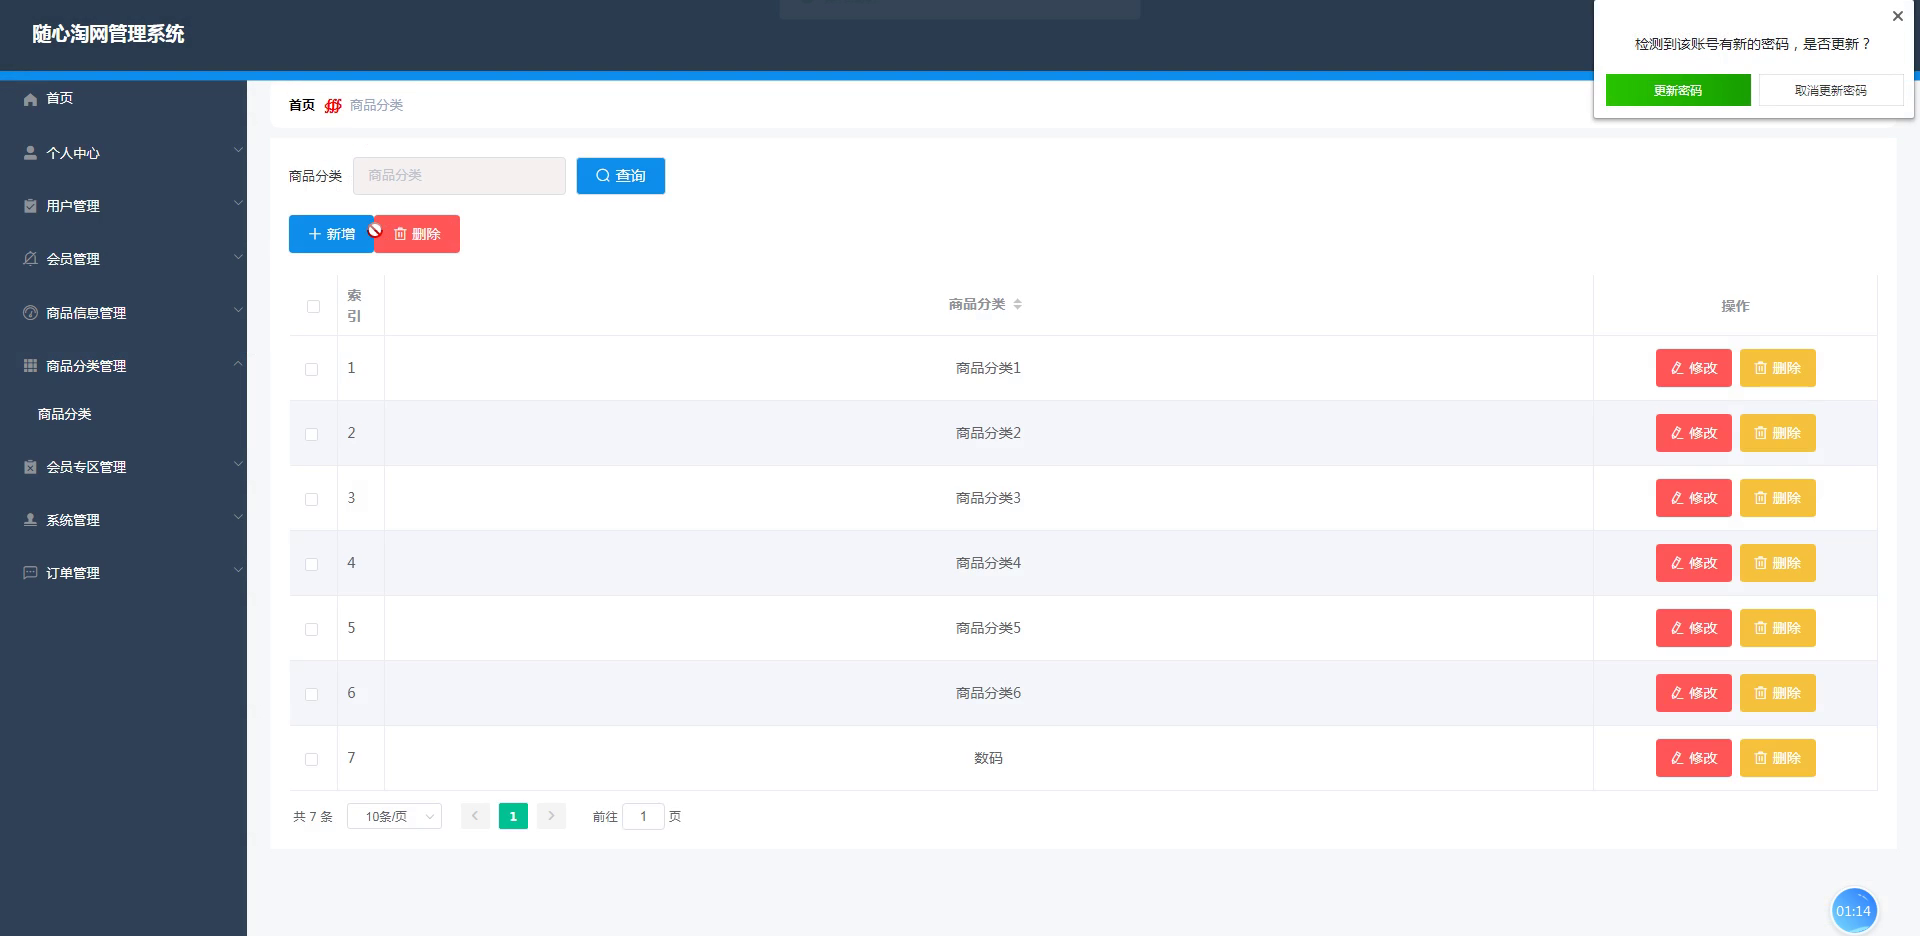This screenshot has width=1920, height=936.
Task: Click 删除 for 商品分类4
Action: [x=1777, y=563]
